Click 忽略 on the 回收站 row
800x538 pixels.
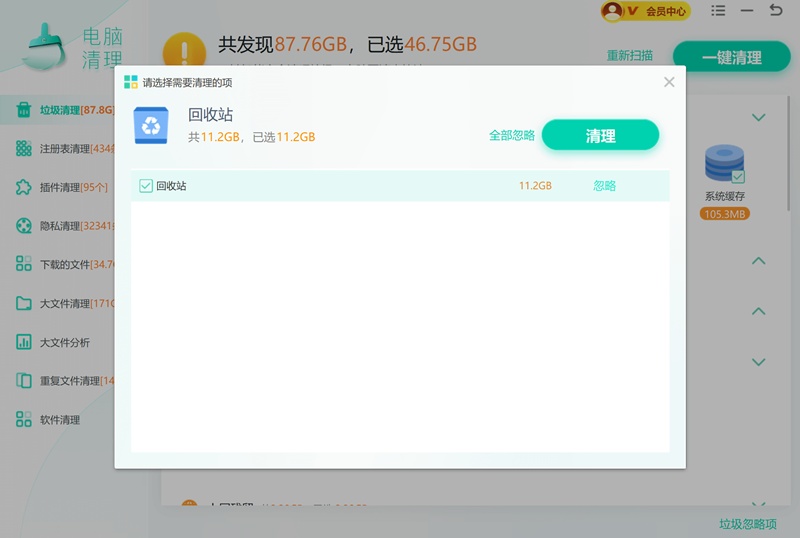coord(605,186)
